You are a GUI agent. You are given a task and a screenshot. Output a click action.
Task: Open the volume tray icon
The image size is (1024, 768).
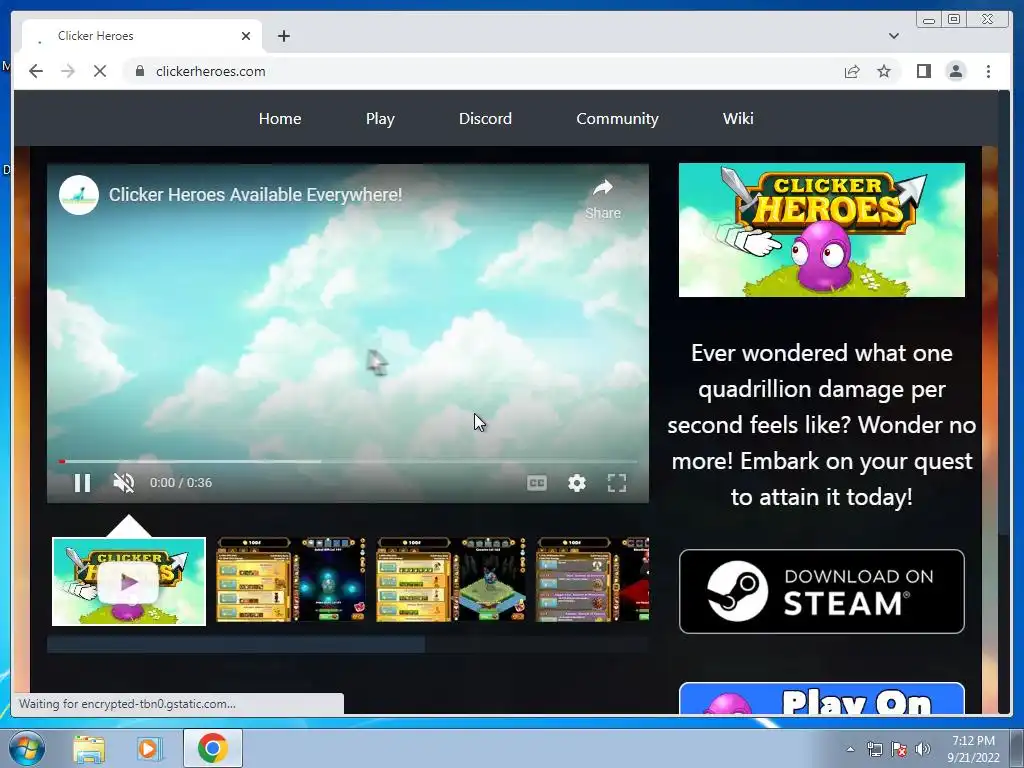click(923, 749)
